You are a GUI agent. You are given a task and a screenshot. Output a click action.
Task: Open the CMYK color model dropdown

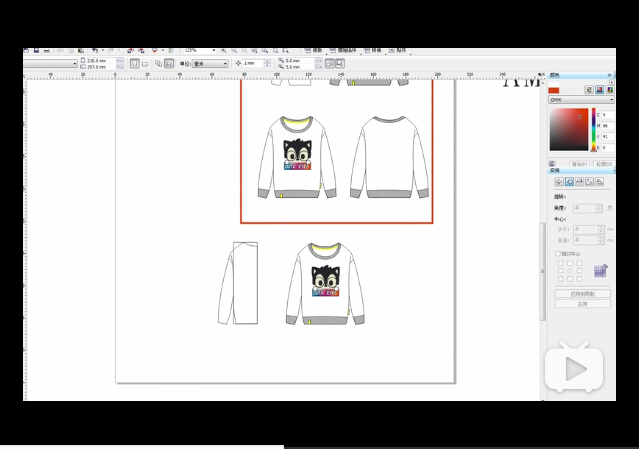(x=581, y=99)
